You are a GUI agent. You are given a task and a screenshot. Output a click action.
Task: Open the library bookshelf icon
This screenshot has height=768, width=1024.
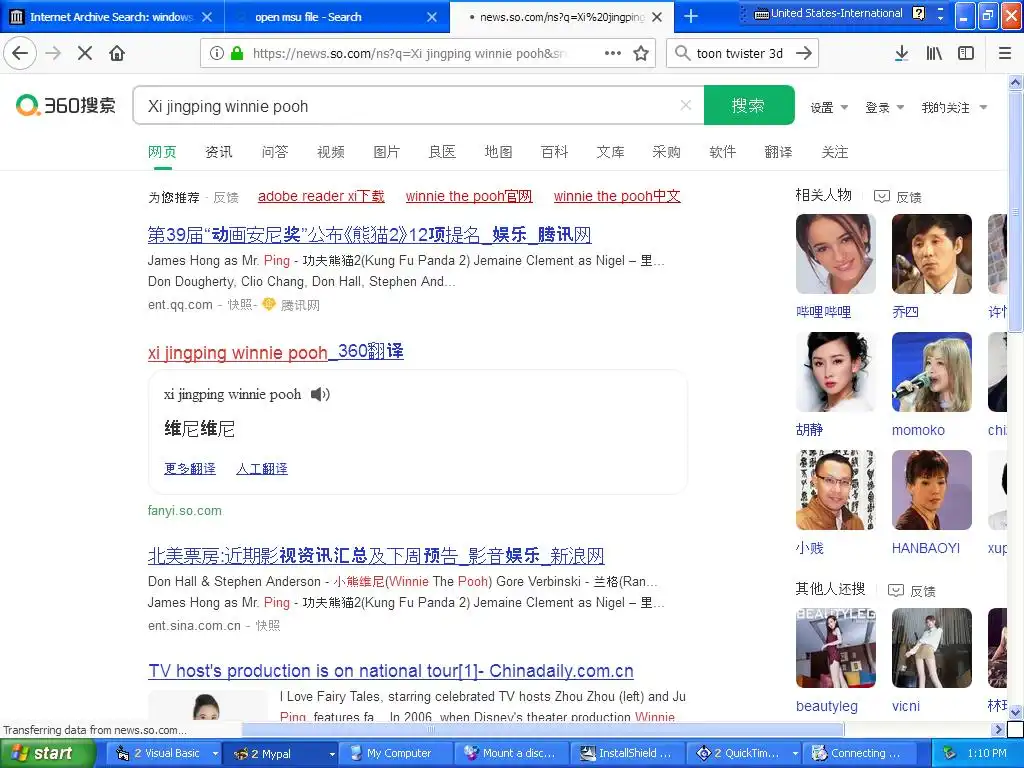coord(934,54)
